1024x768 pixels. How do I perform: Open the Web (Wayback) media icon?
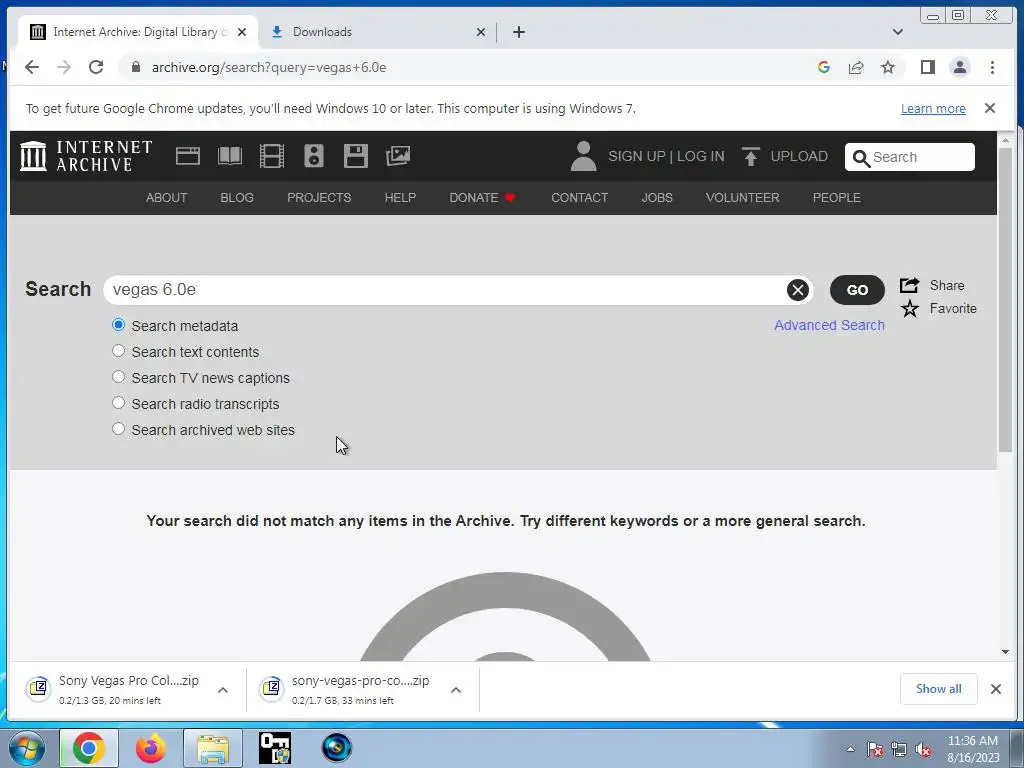point(188,156)
